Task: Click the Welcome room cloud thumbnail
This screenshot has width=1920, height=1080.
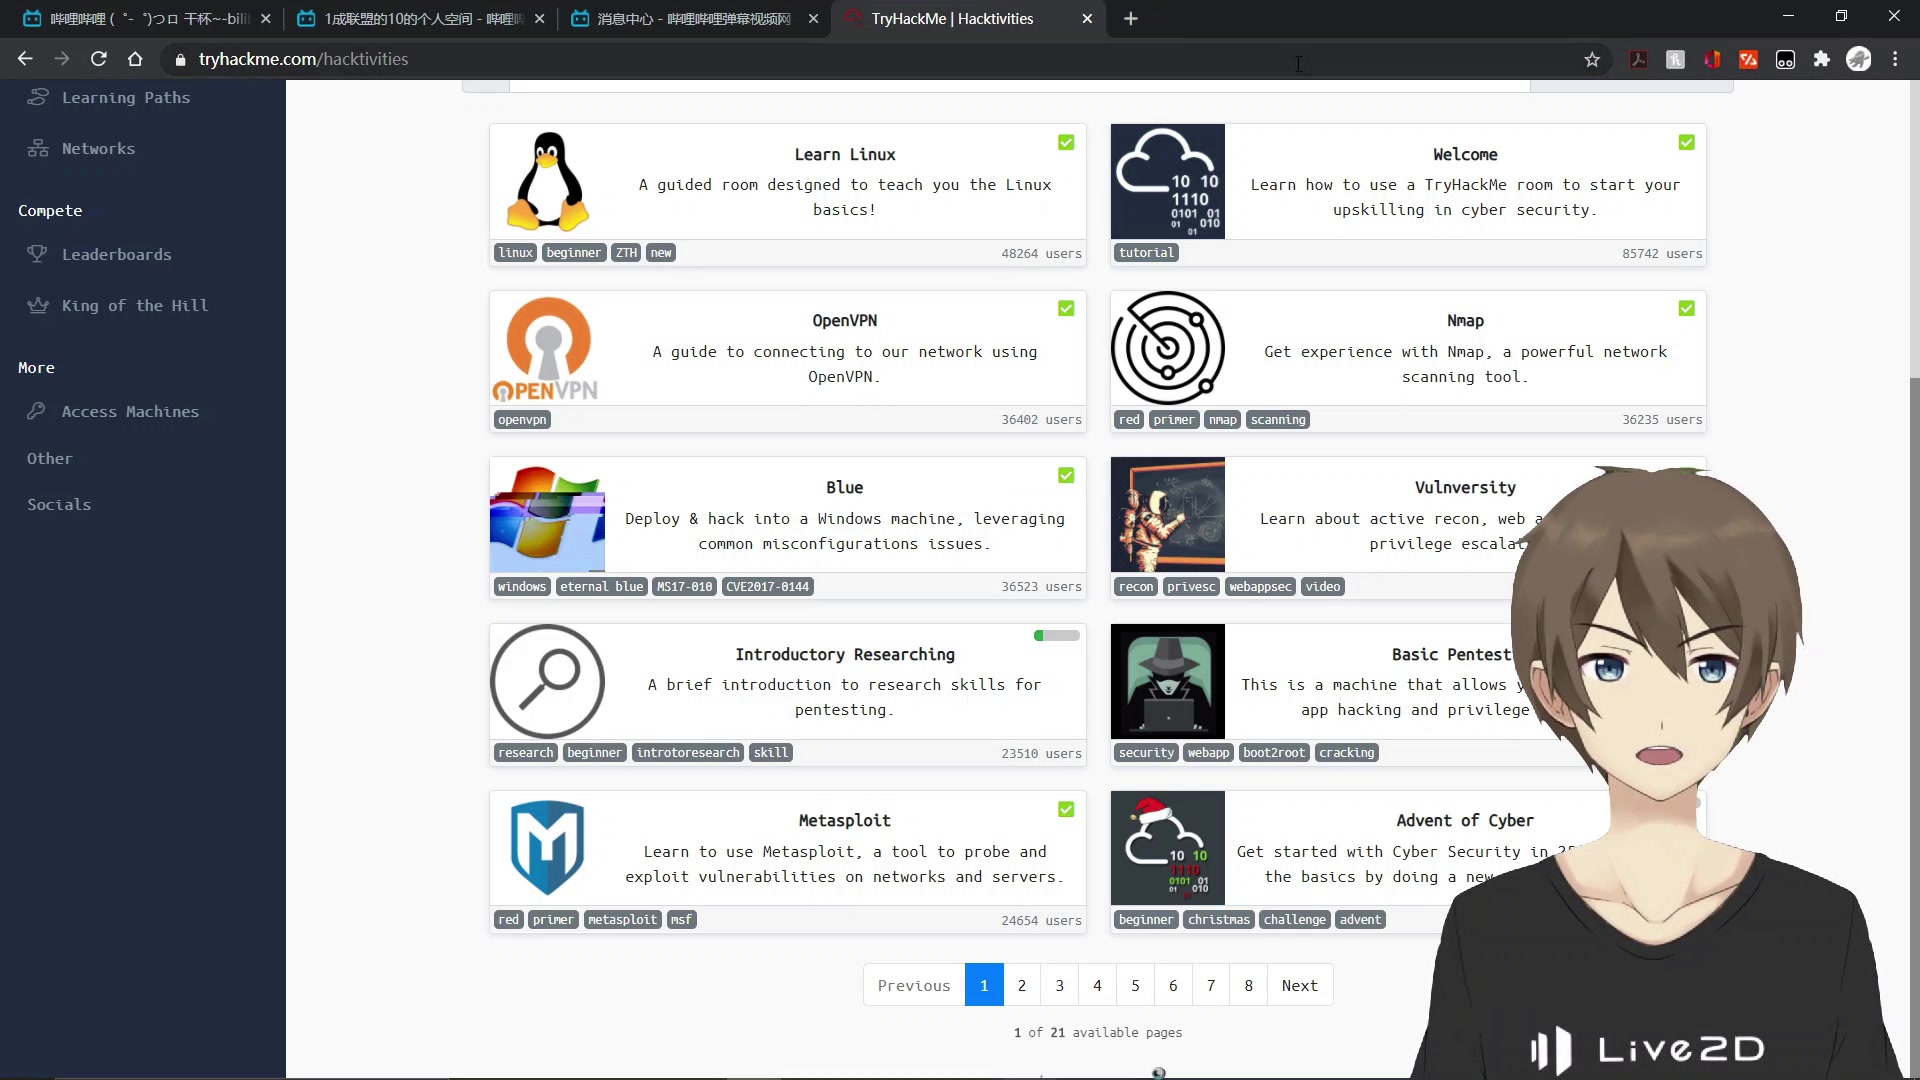Action: click(1168, 181)
